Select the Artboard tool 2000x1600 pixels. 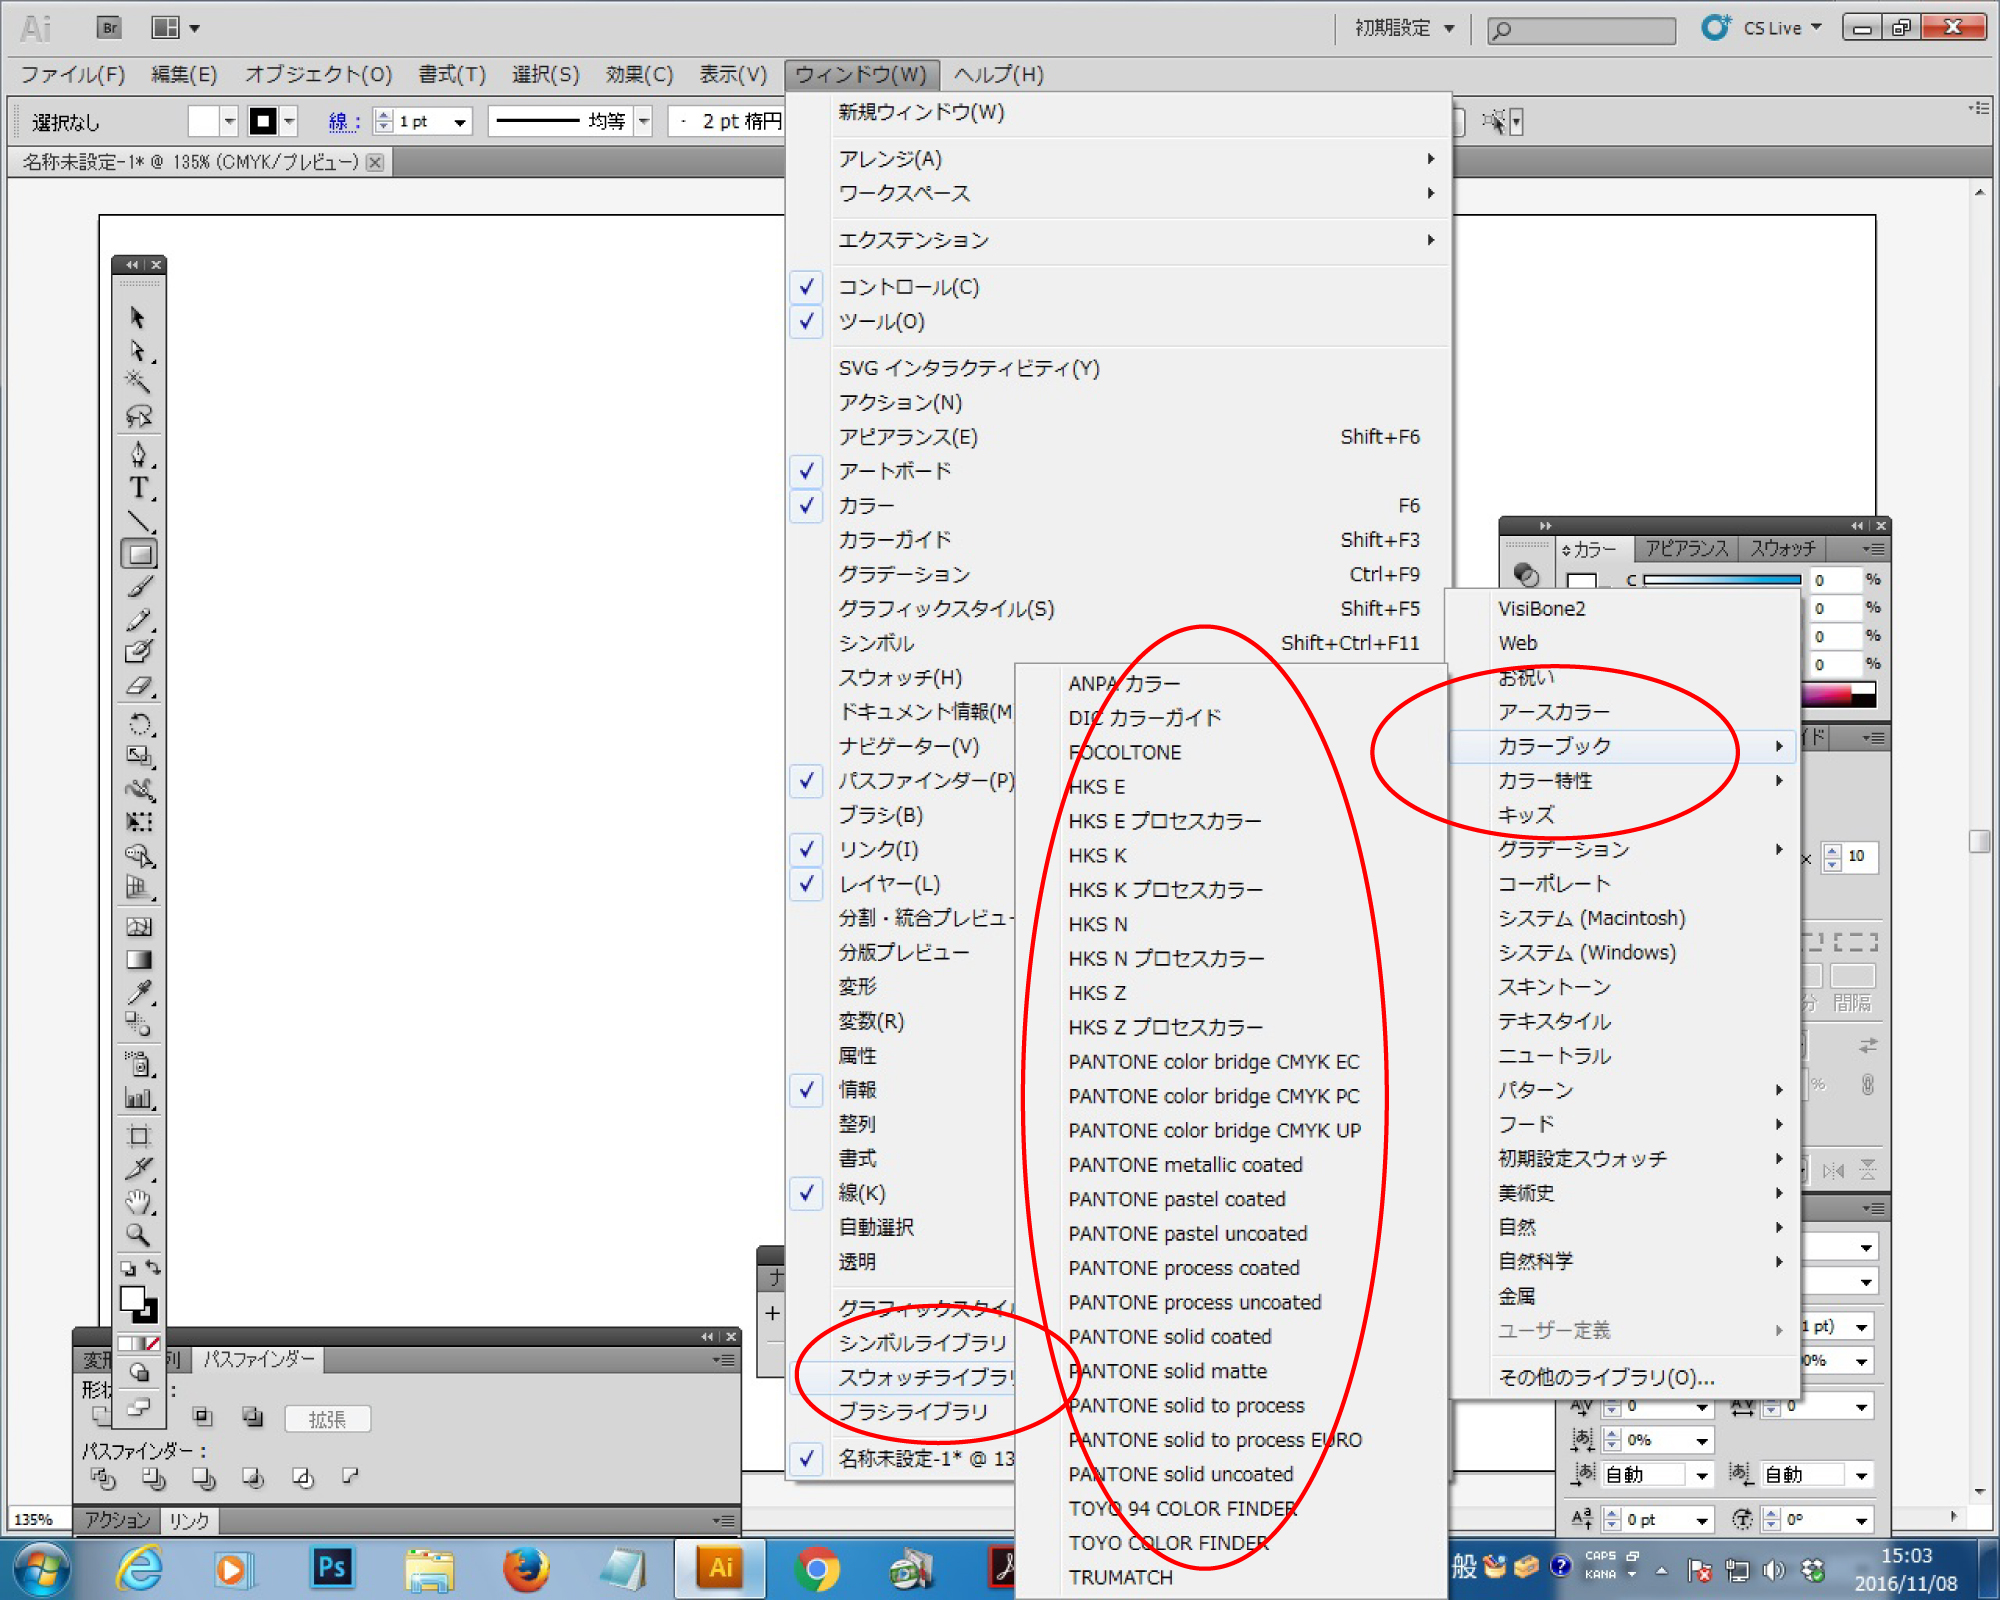(x=138, y=1136)
